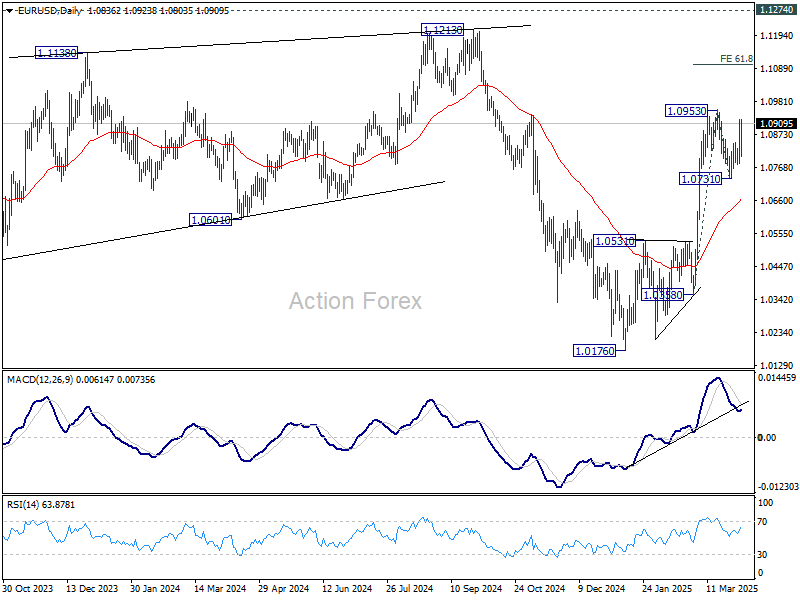Click the 1.12130 peak price label
The width and height of the screenshot is (800, 600).
point(442,30)
